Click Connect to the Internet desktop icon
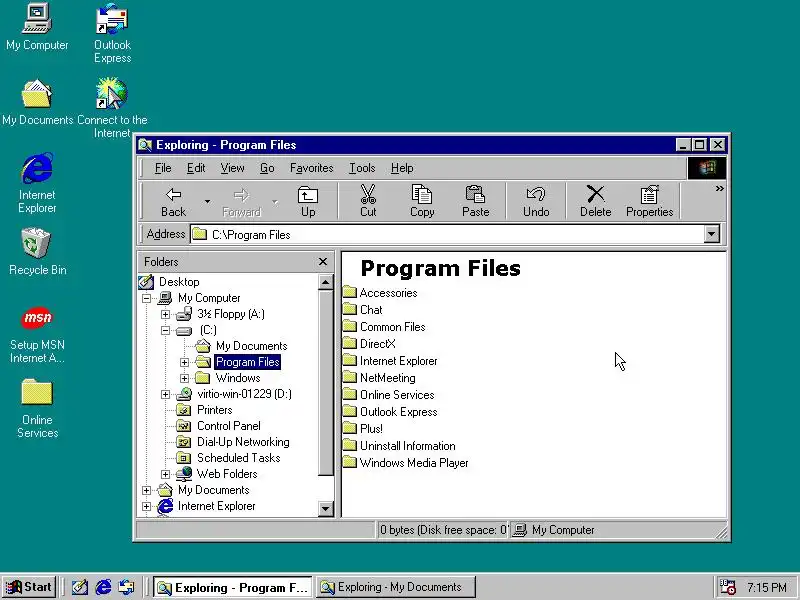 click(112, 108)
